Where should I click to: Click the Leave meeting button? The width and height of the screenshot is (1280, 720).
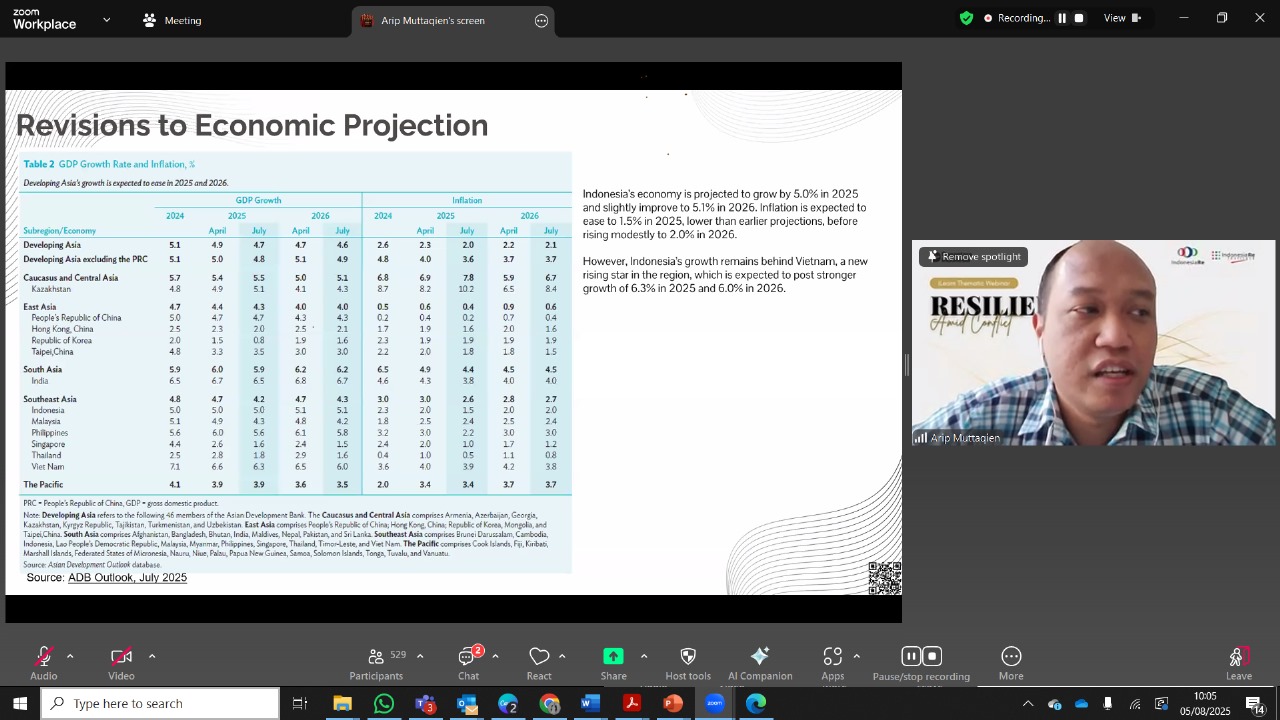[1239, 664]
